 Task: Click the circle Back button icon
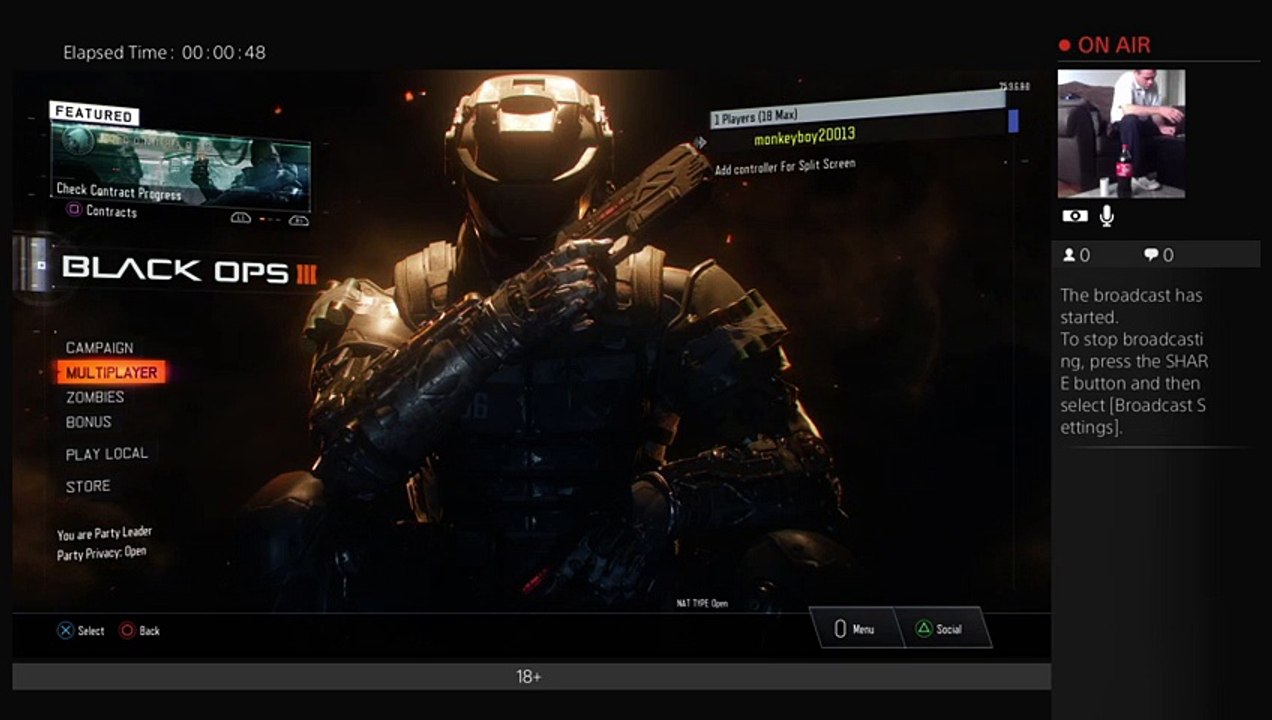127,631
